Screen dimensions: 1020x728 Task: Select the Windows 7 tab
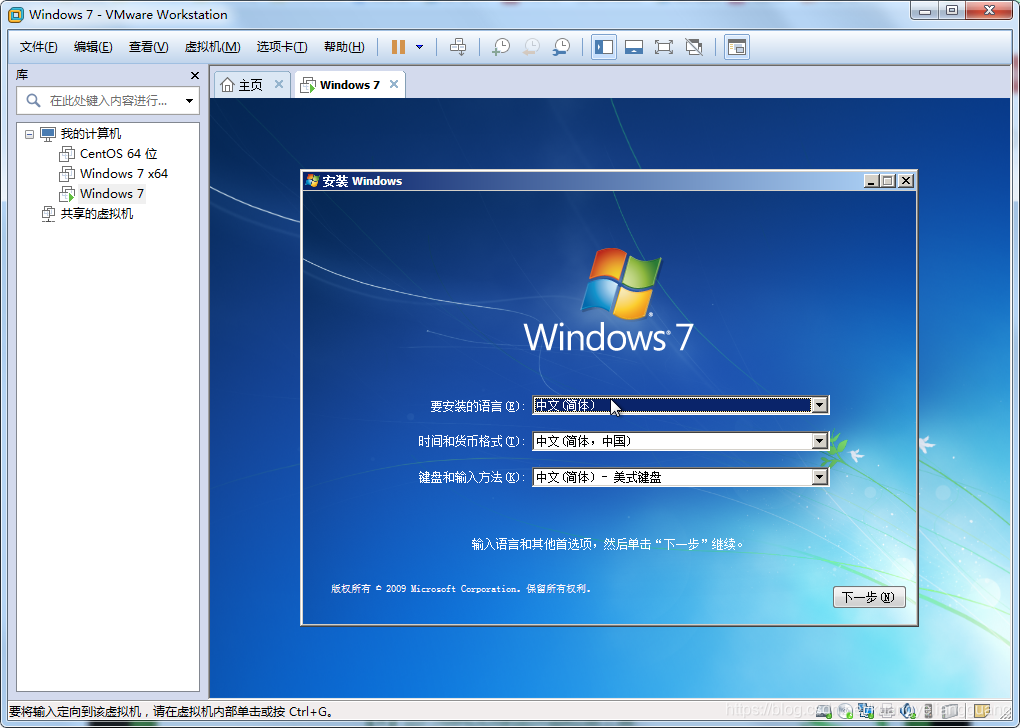pos(349,85)
